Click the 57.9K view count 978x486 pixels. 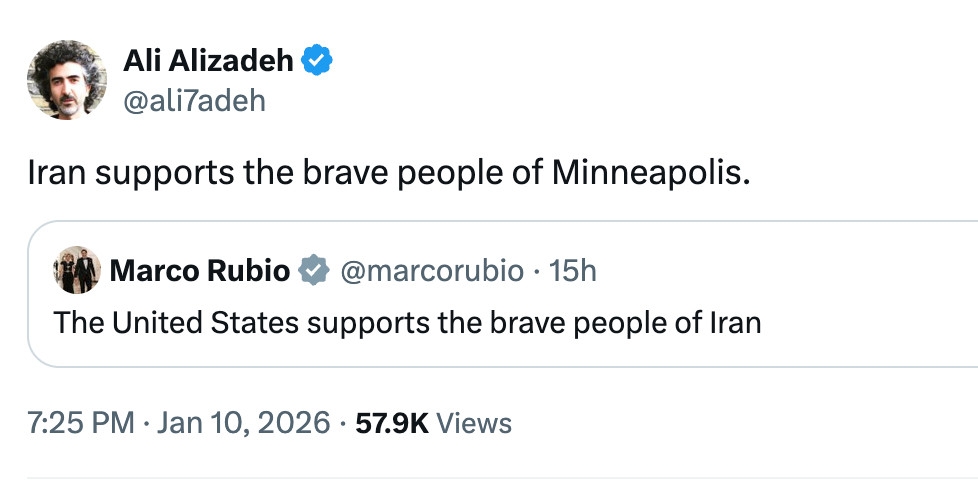(392, 423)
